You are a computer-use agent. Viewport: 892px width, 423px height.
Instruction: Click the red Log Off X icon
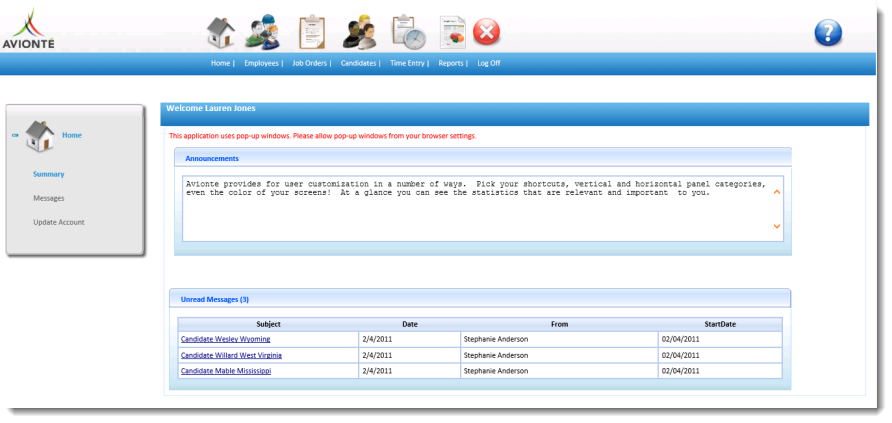487,32
